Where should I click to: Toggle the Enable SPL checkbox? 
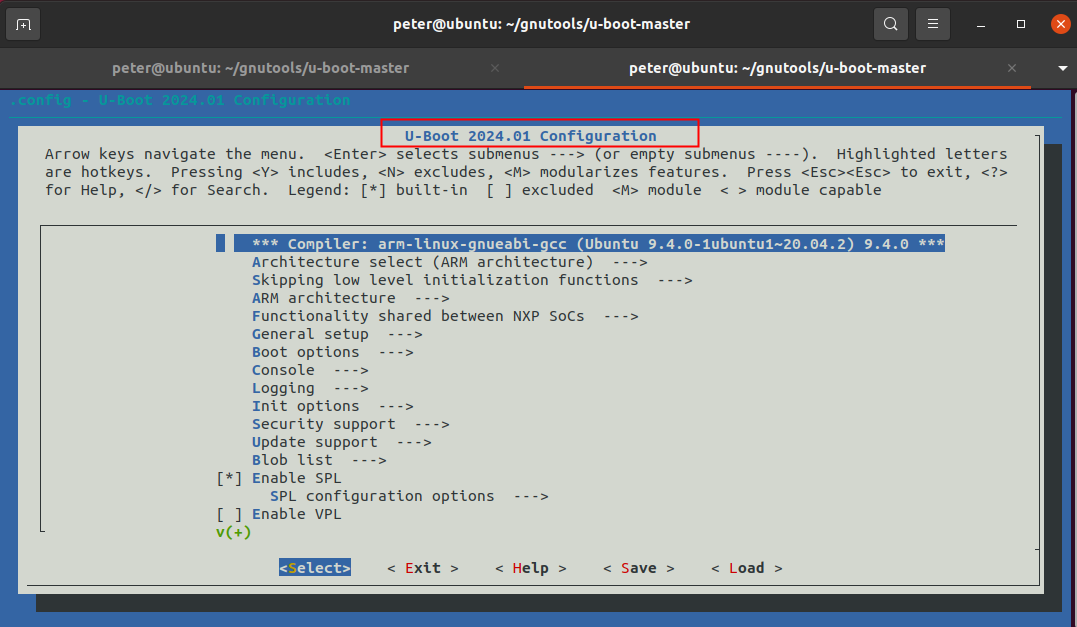pyautogui.click(x=229, y=478)
